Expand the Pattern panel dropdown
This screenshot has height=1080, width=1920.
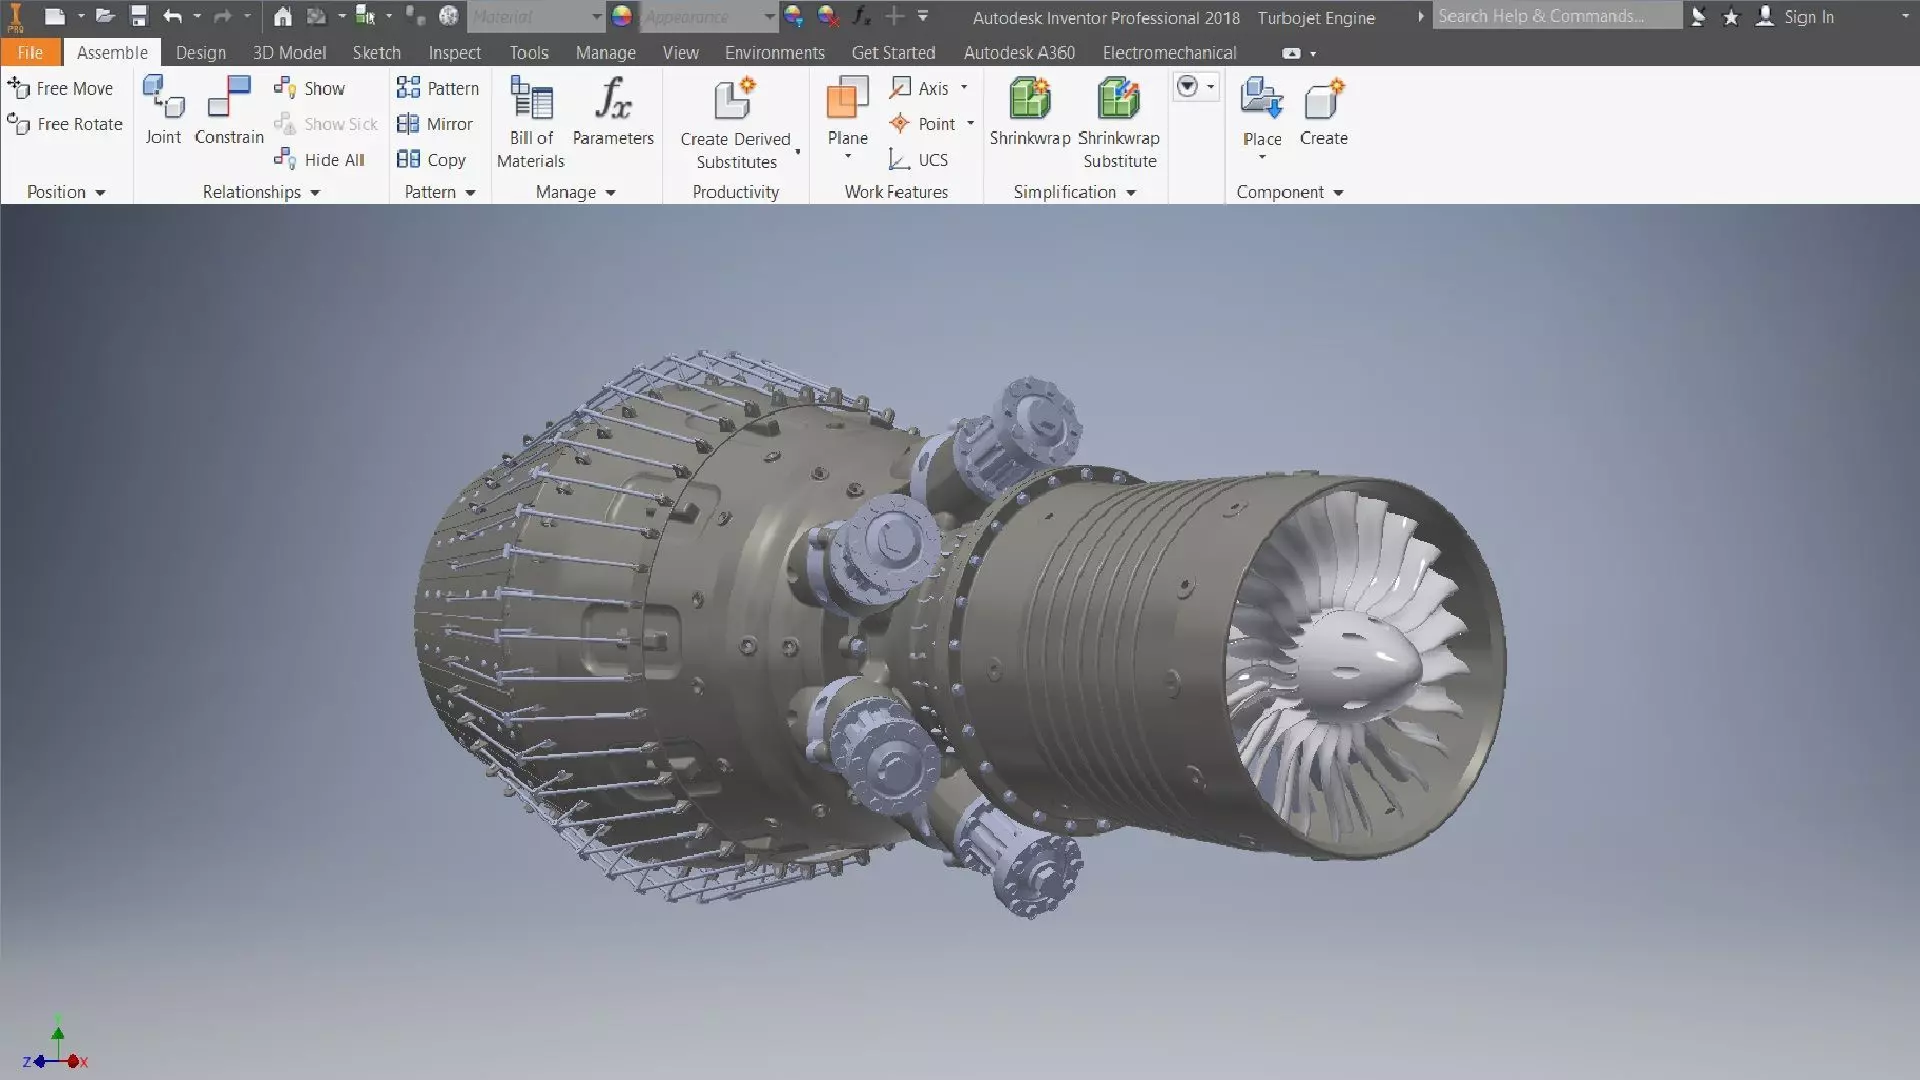point(470,193)
